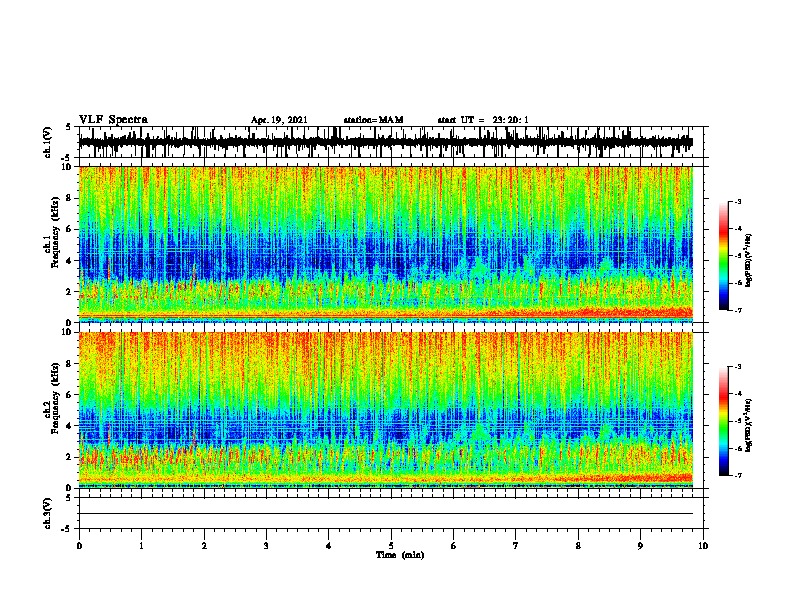Select the date text "Apr. 19, 2021"
Screen dimensions: 792x612
tap(279, 120)
